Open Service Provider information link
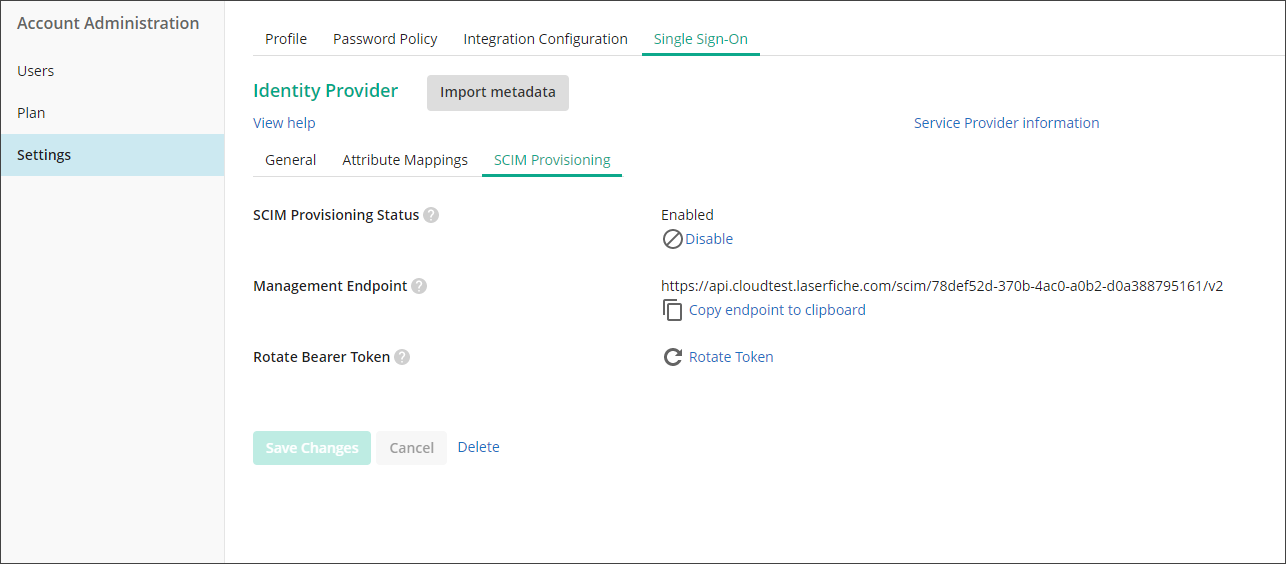Screen dimensions: 1286x564 pyautogui.click(x=1006, y=123)
